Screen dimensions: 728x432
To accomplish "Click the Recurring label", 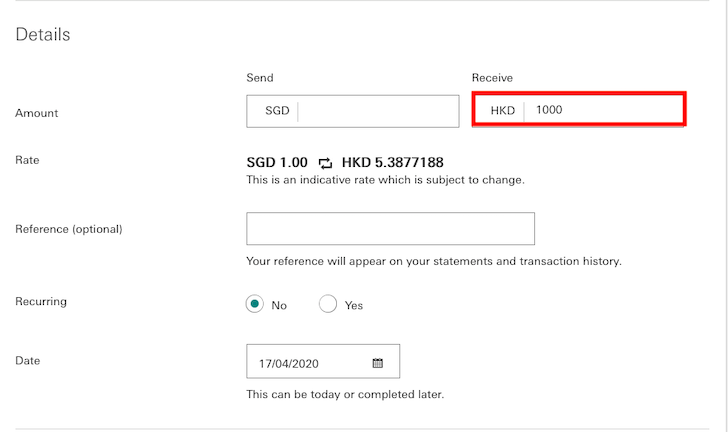I will [41, 301].
